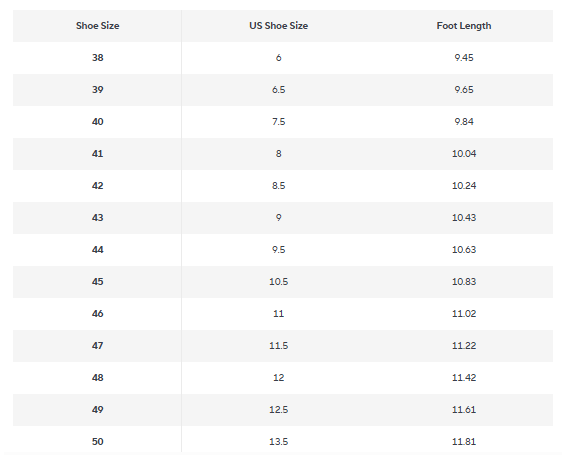
Task: Click foot length 9.45 value
Action: pyautogui.click(x=464, y=58)
